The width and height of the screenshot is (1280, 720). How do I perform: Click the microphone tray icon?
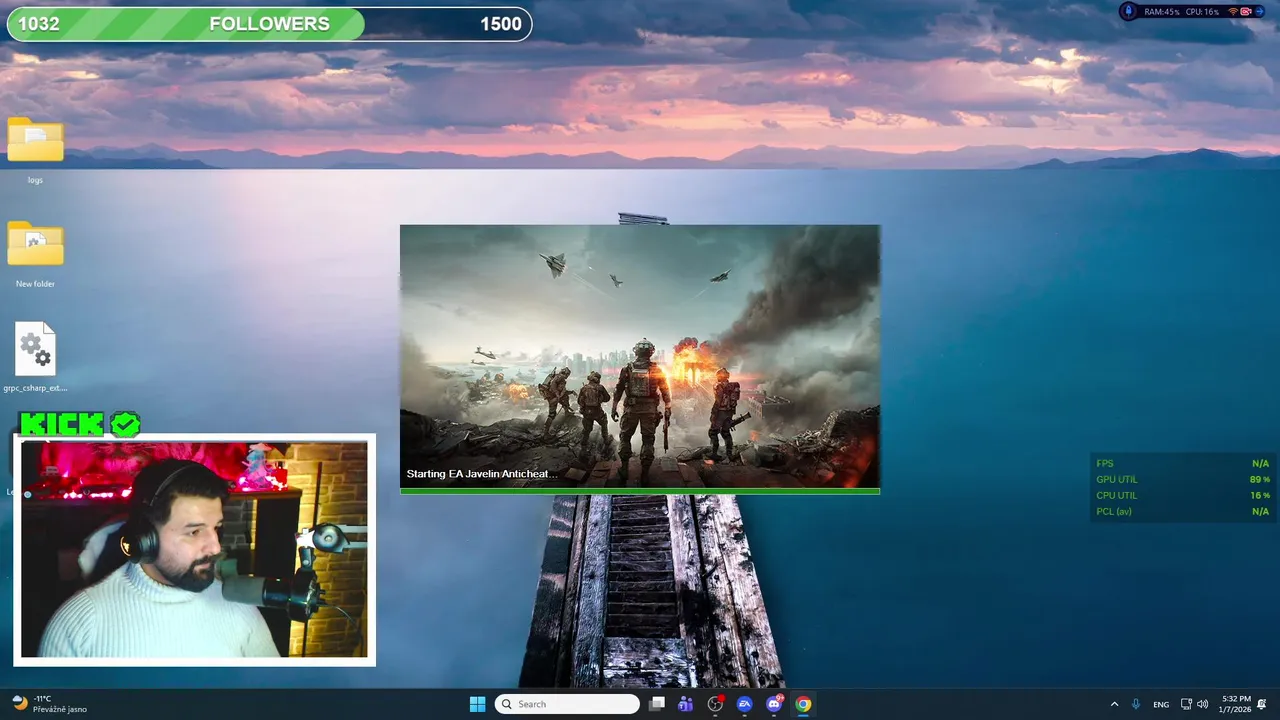tap(1135, 704)
